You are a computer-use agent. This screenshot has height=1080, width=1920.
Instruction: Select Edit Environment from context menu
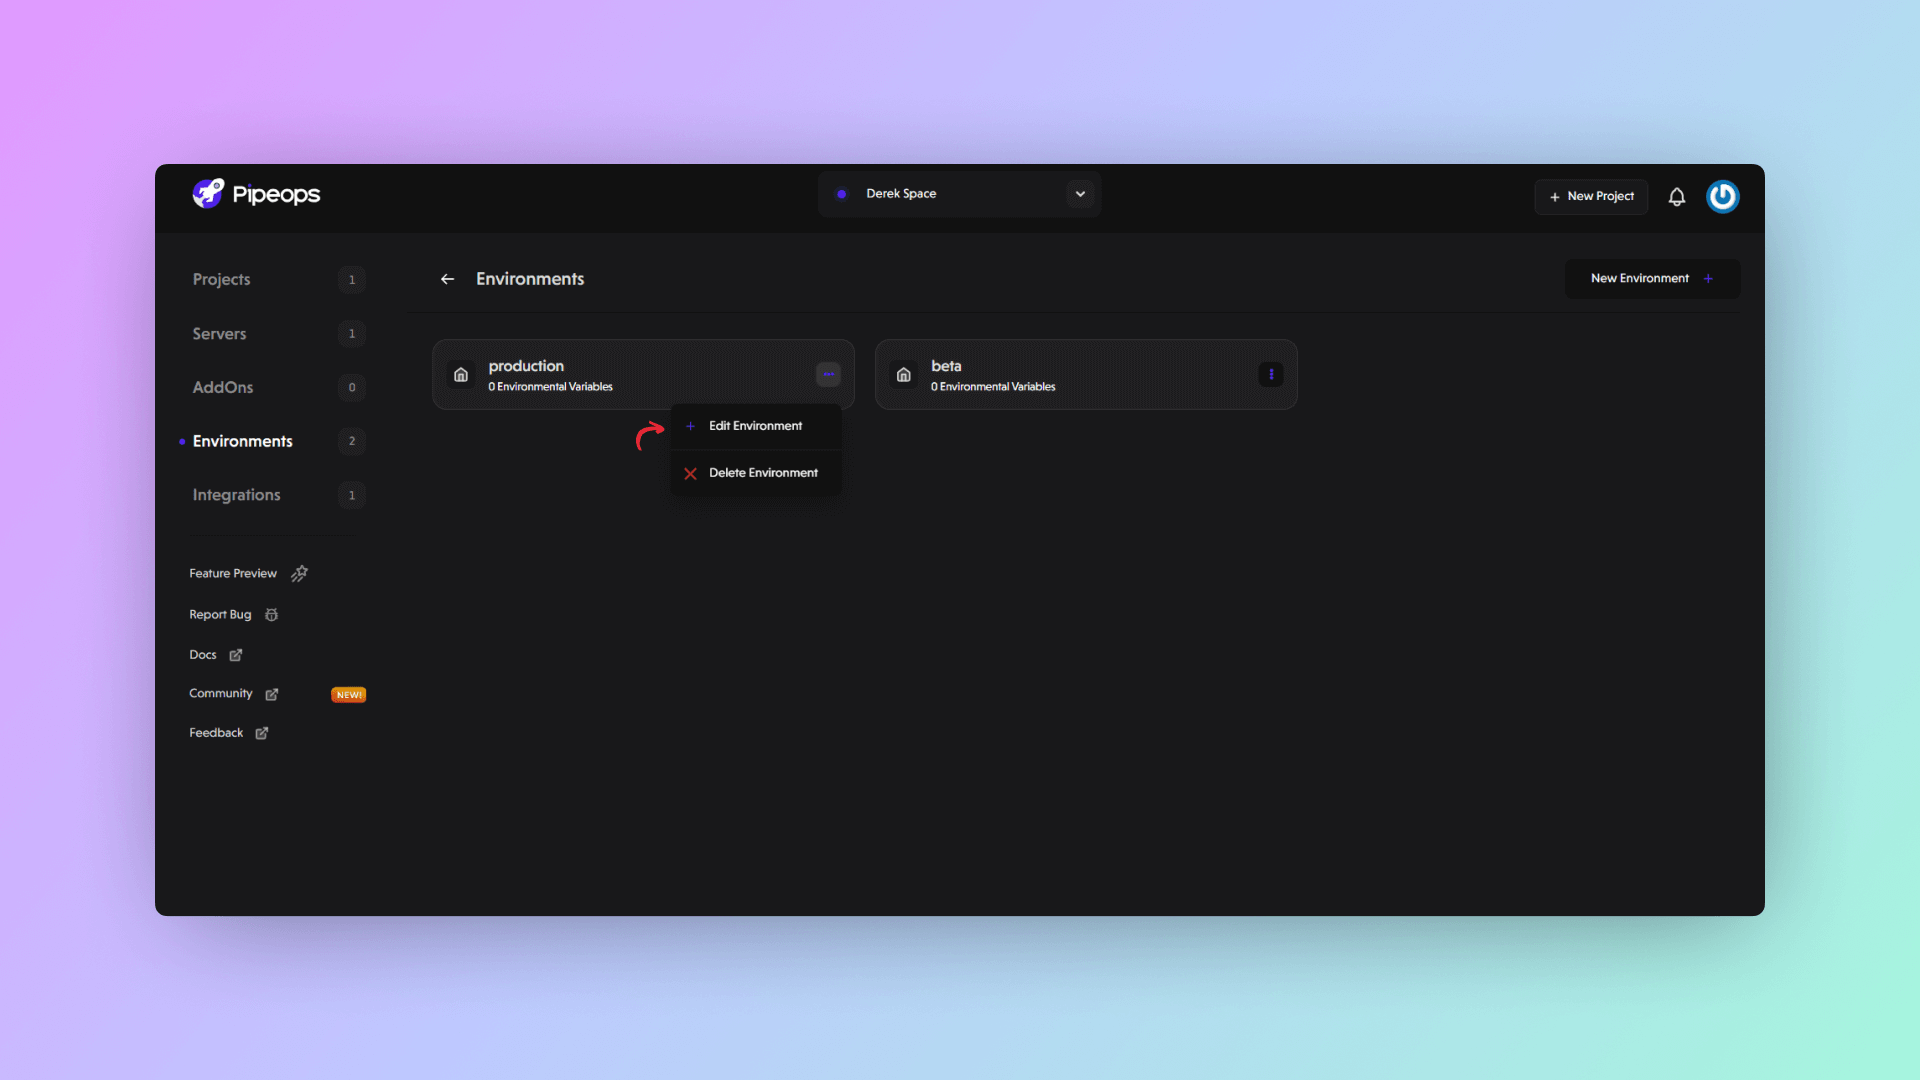[756, 425]
